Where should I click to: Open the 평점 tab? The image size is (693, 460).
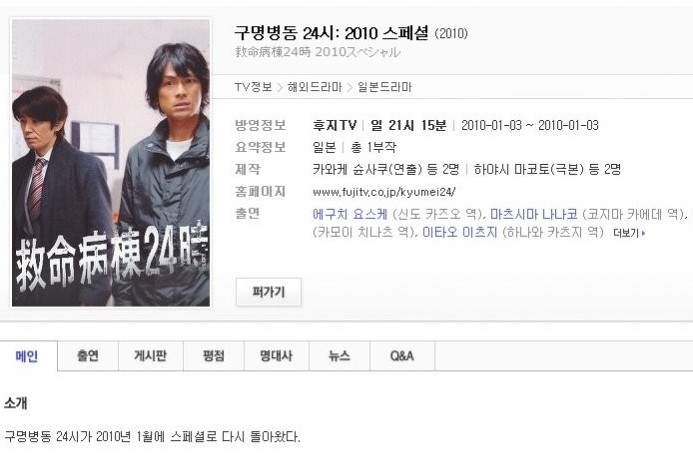(214, 356)
